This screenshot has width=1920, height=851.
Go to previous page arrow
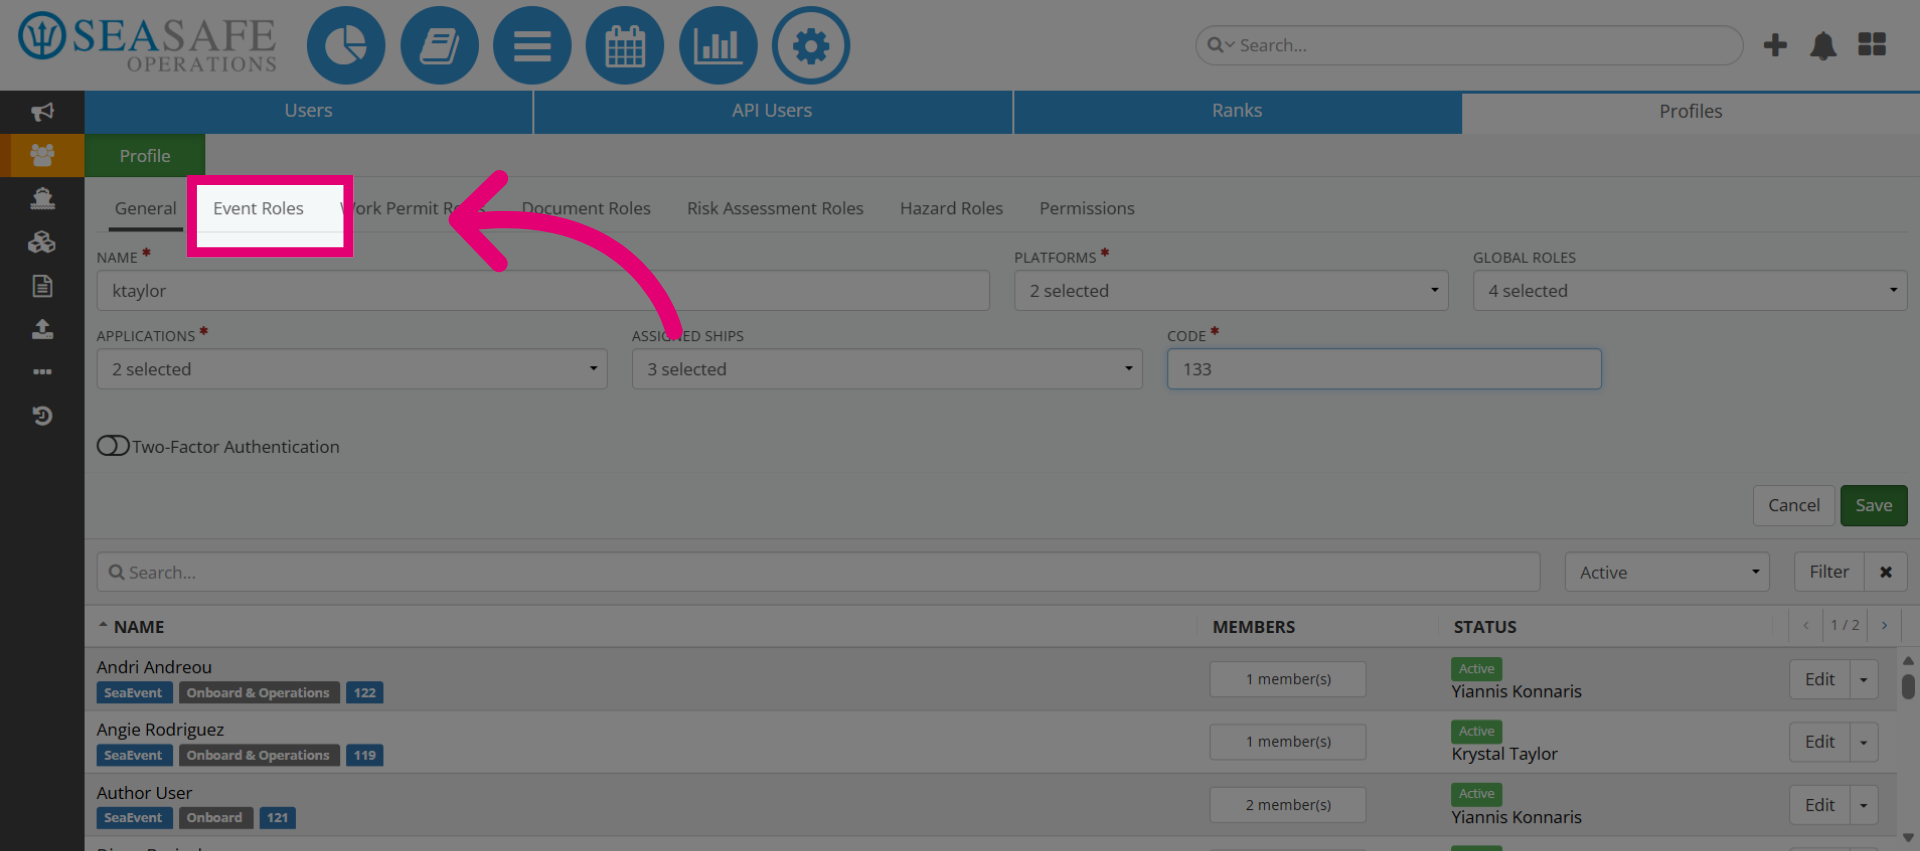(1806, 625)
